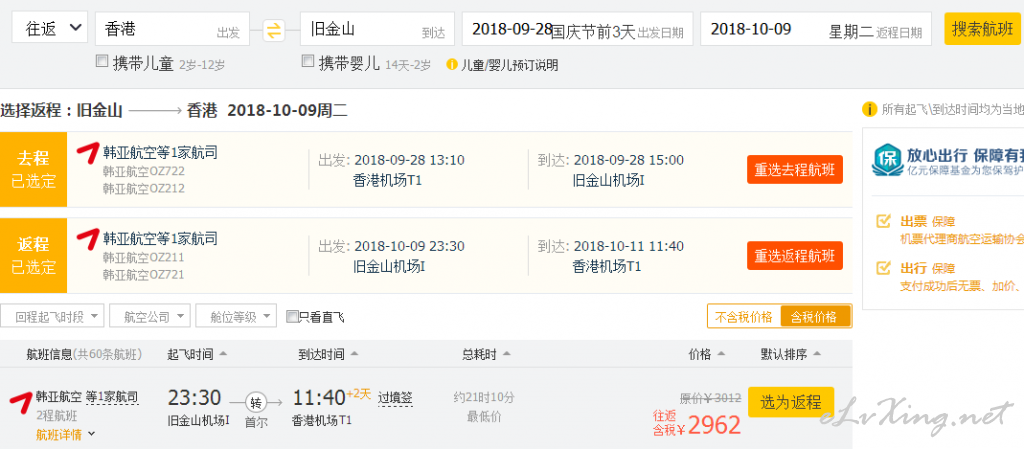Open the 航空公司 filter dropdown
1024x449 pixels.
150,317
